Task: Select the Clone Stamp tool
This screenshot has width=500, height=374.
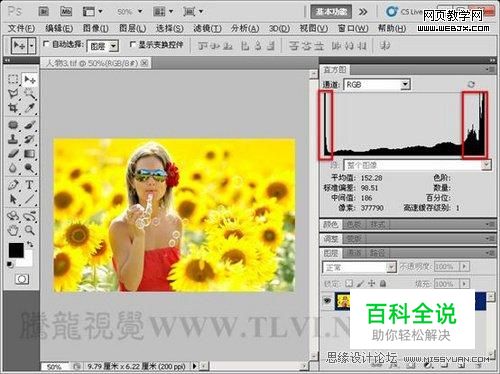Action: (x=13, y=139)
